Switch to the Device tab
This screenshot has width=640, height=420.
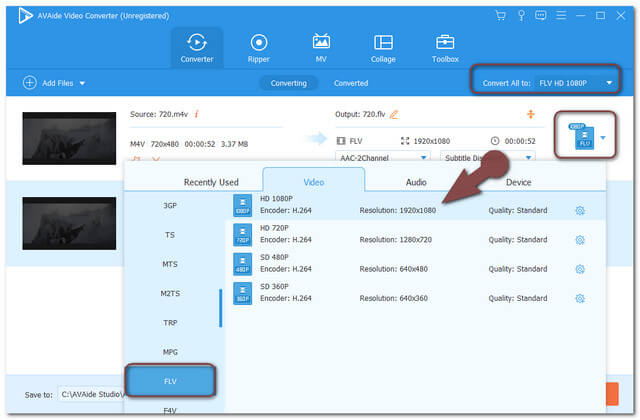pyautogui.click(x=518, y=182)
